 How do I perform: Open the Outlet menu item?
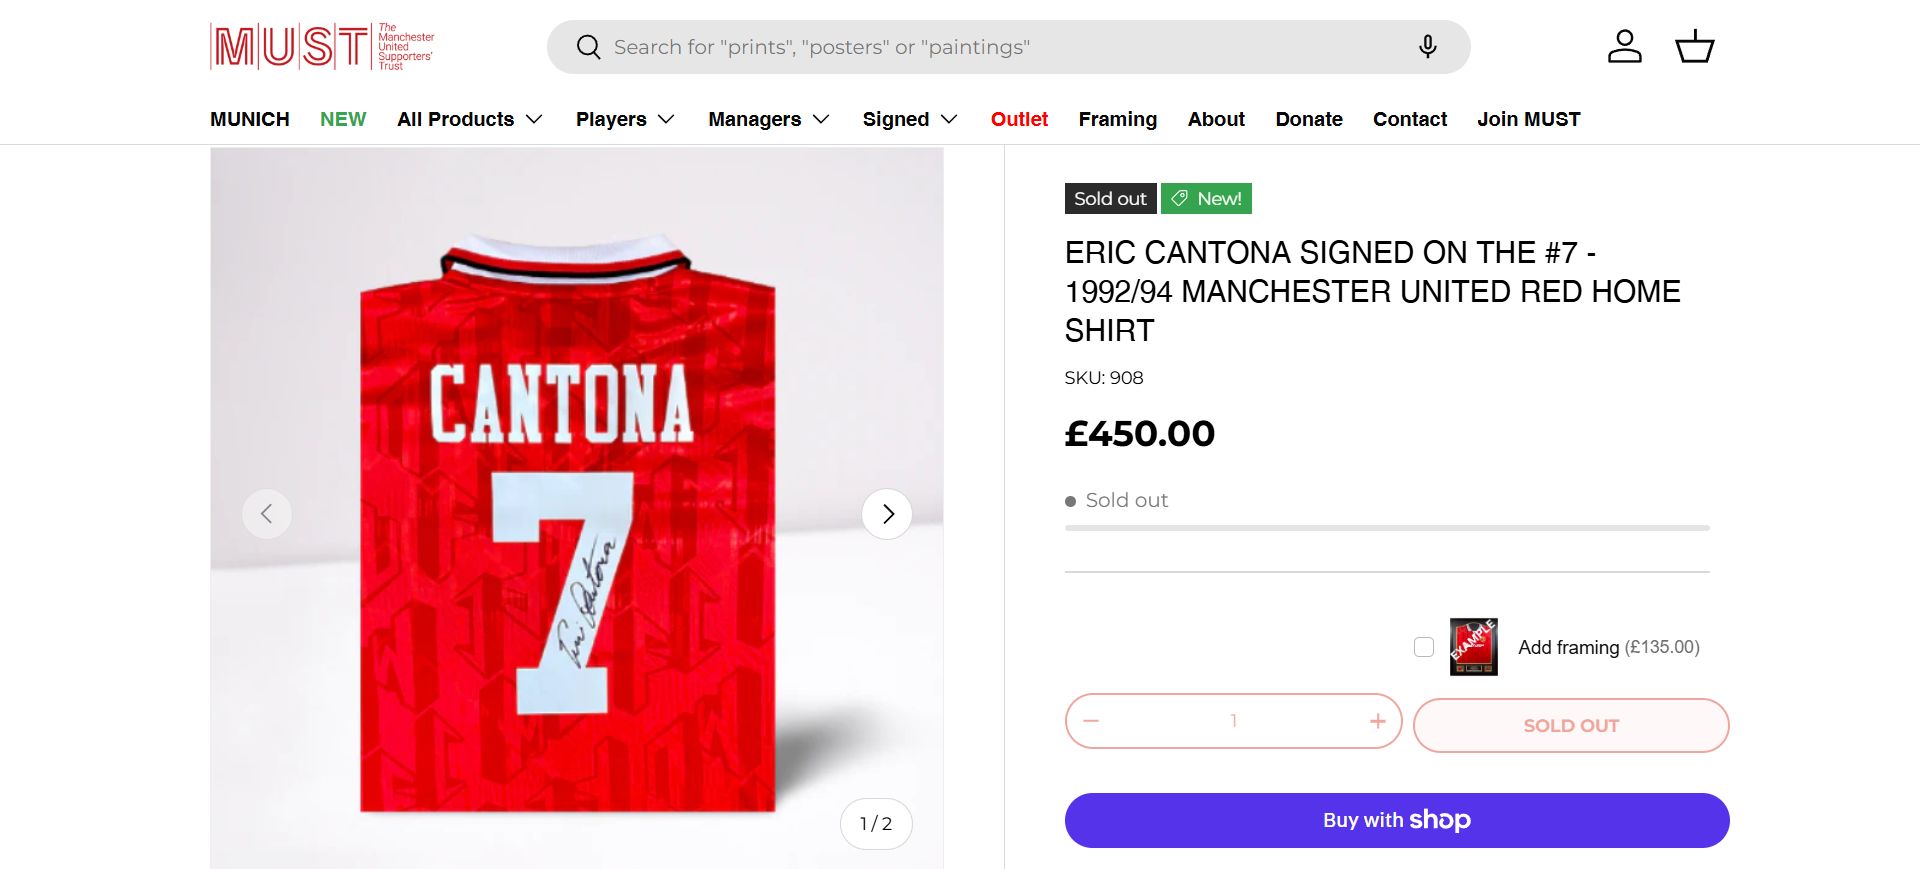(1019, 119)
